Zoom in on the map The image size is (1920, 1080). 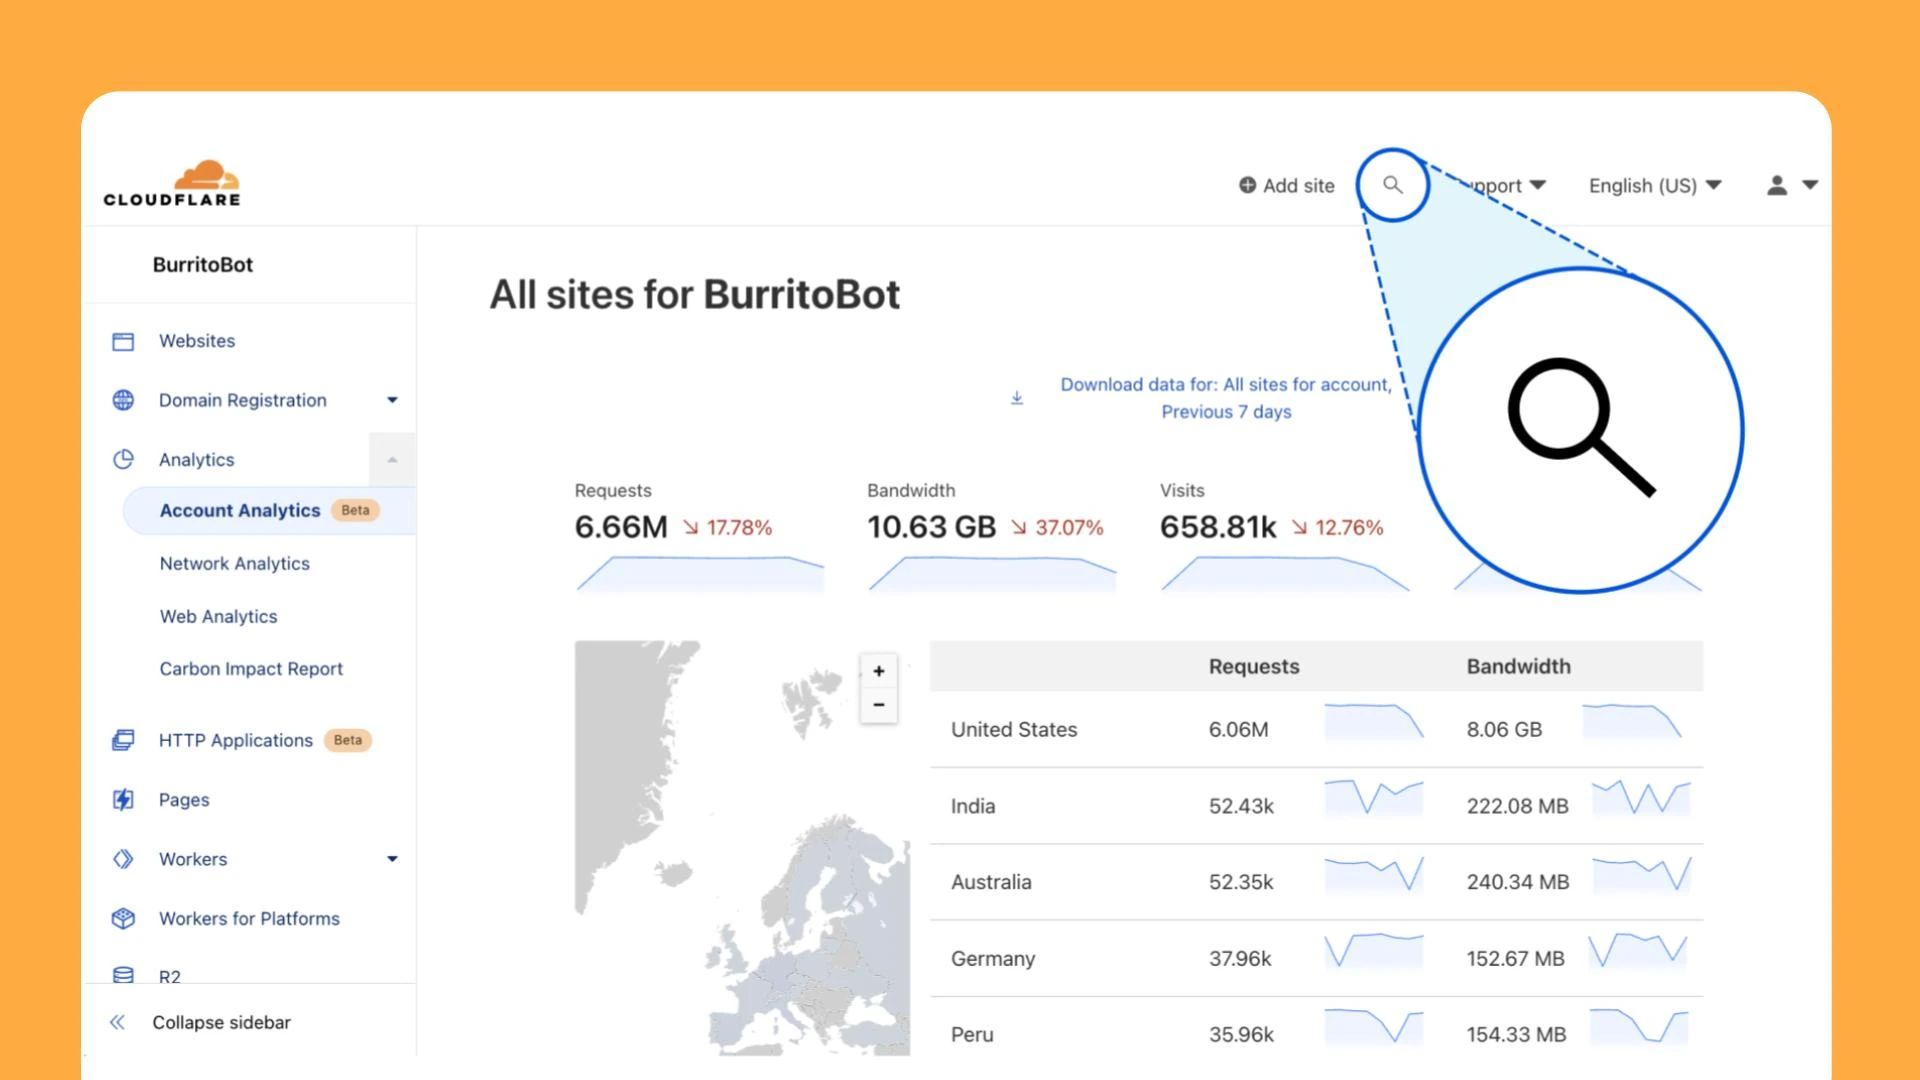(879, 671)
